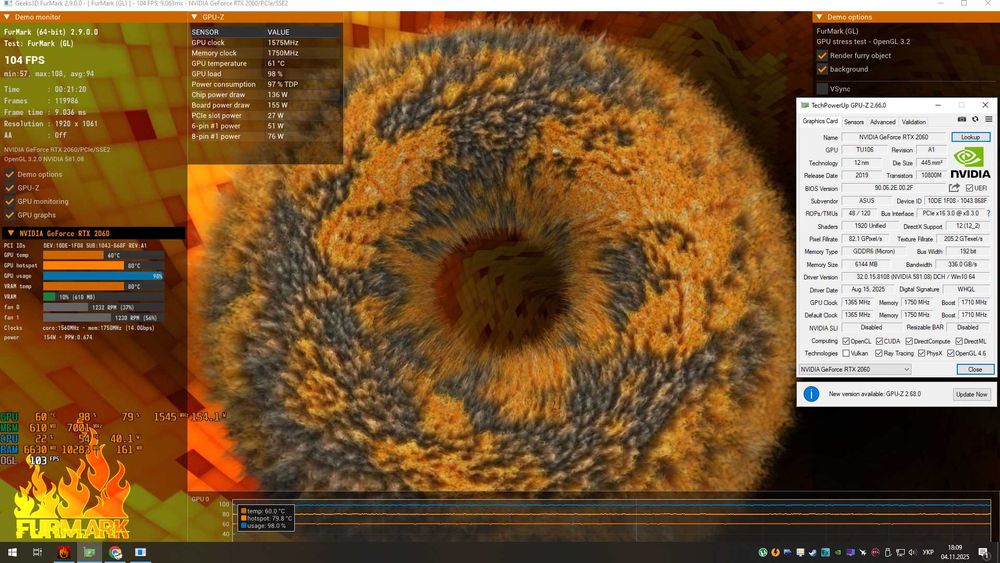
Task: Toggle the Render furry object checkbox
Action: [822, 55]
